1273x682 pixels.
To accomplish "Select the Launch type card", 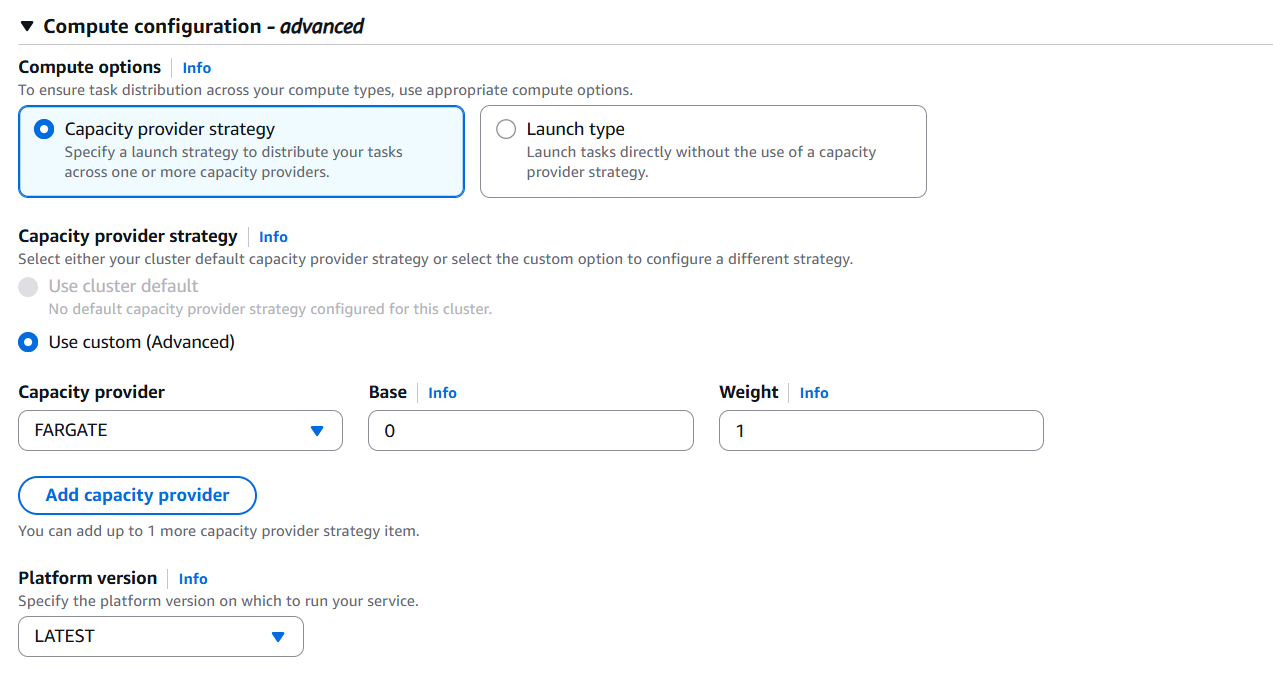I will tap(703, 151).
